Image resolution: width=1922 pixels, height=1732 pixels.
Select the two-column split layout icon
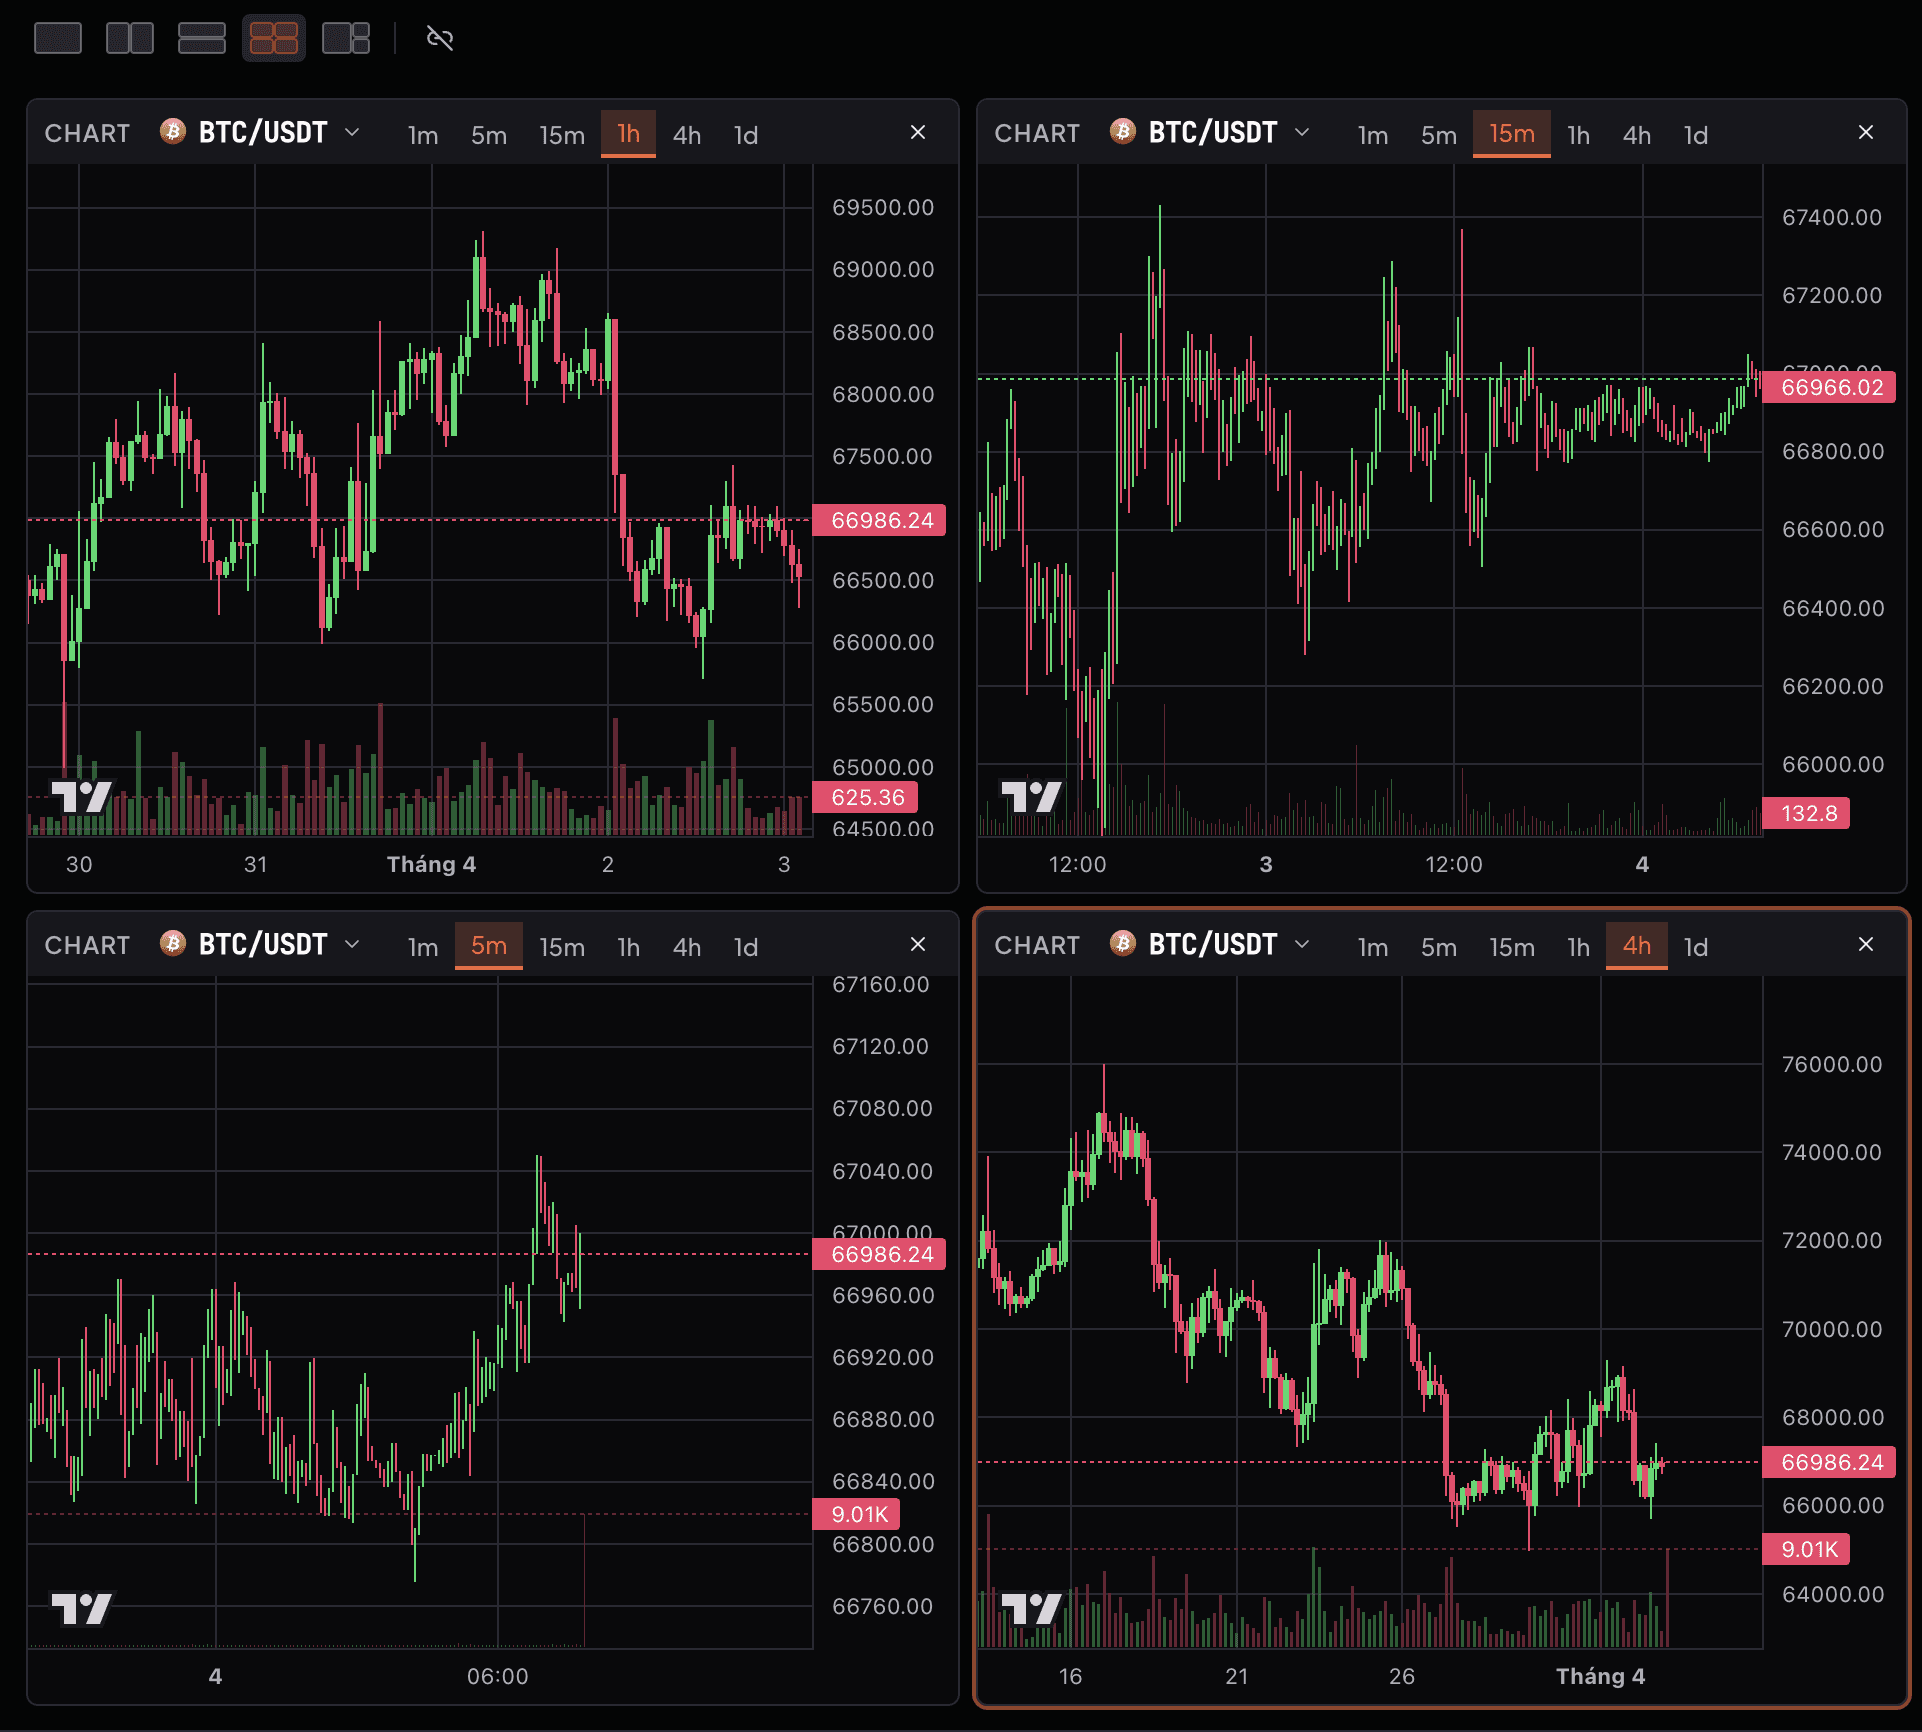tap(130, 38)
